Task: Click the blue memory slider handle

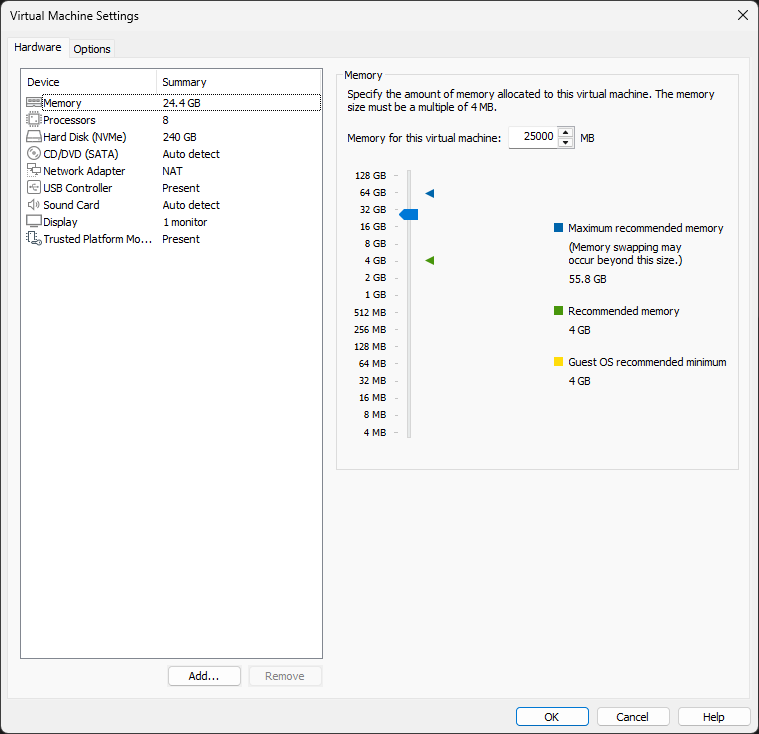Action: coord(409,214)
